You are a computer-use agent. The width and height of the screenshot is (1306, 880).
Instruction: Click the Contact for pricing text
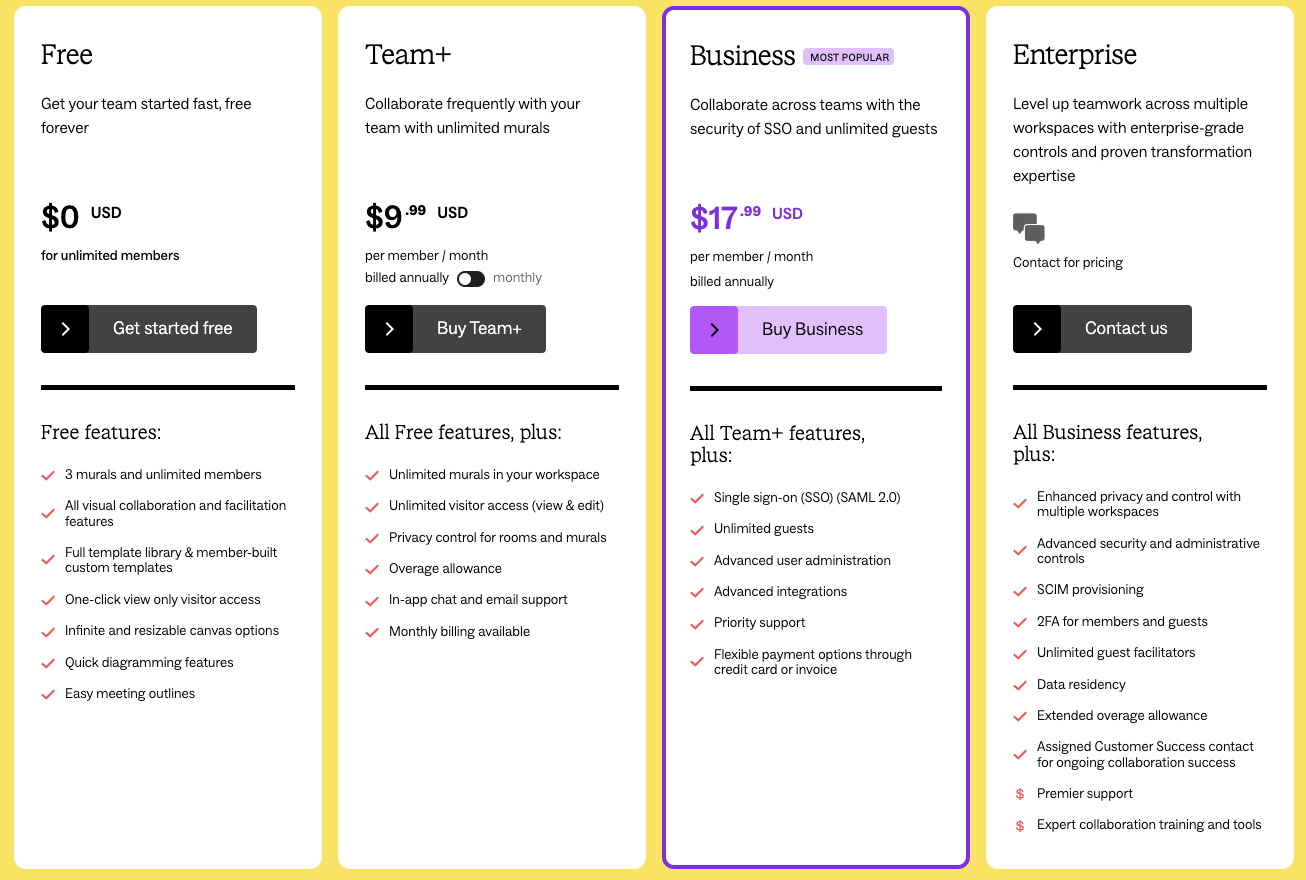[x=1068, y=263]
